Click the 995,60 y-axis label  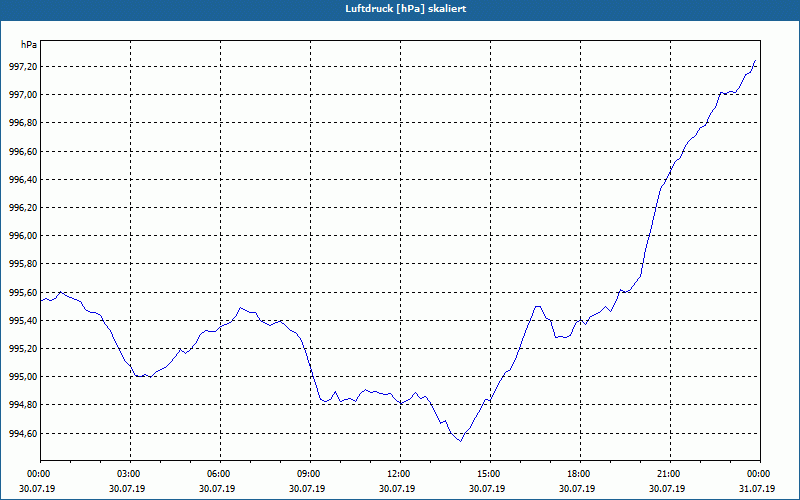tap(22, 292)
